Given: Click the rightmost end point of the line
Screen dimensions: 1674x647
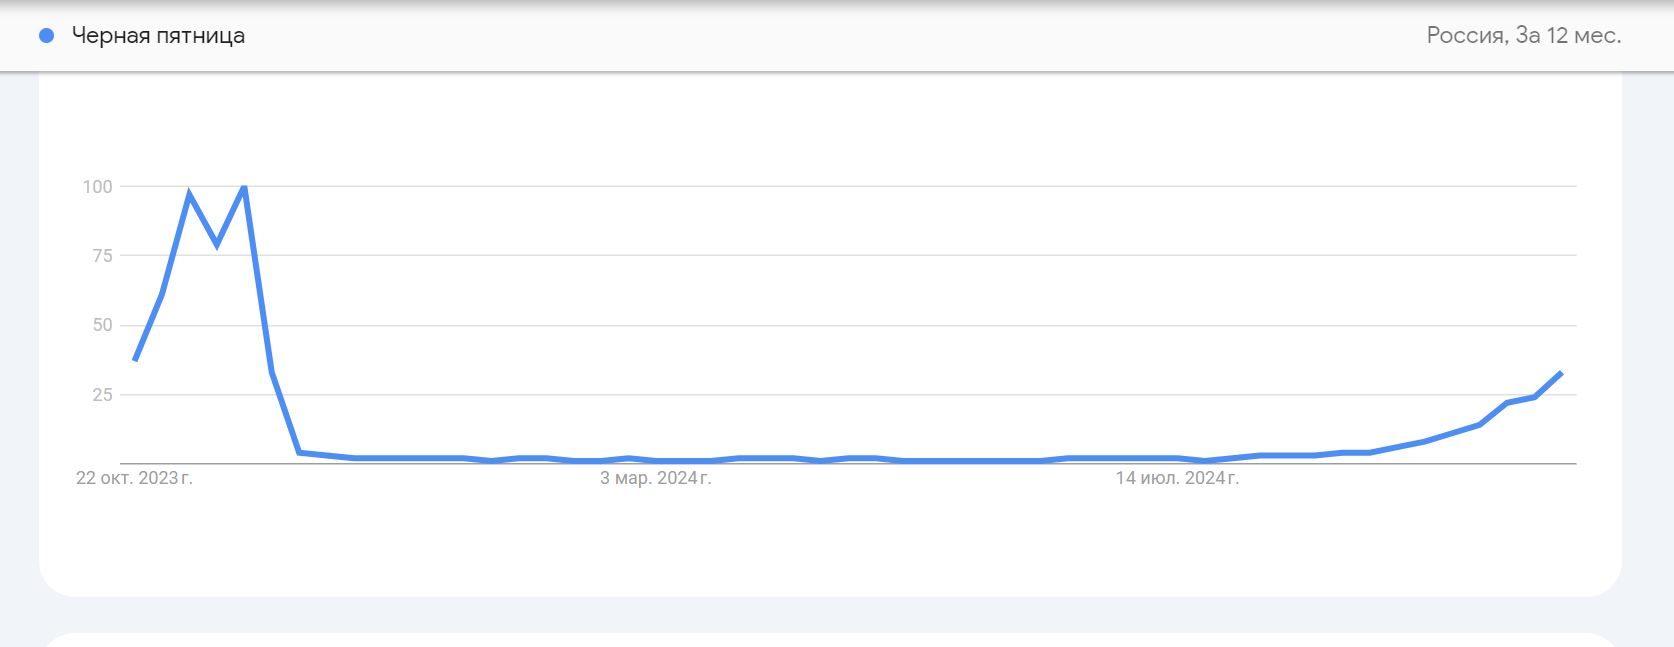Looking at the screenshot, I should (1561, 373).
